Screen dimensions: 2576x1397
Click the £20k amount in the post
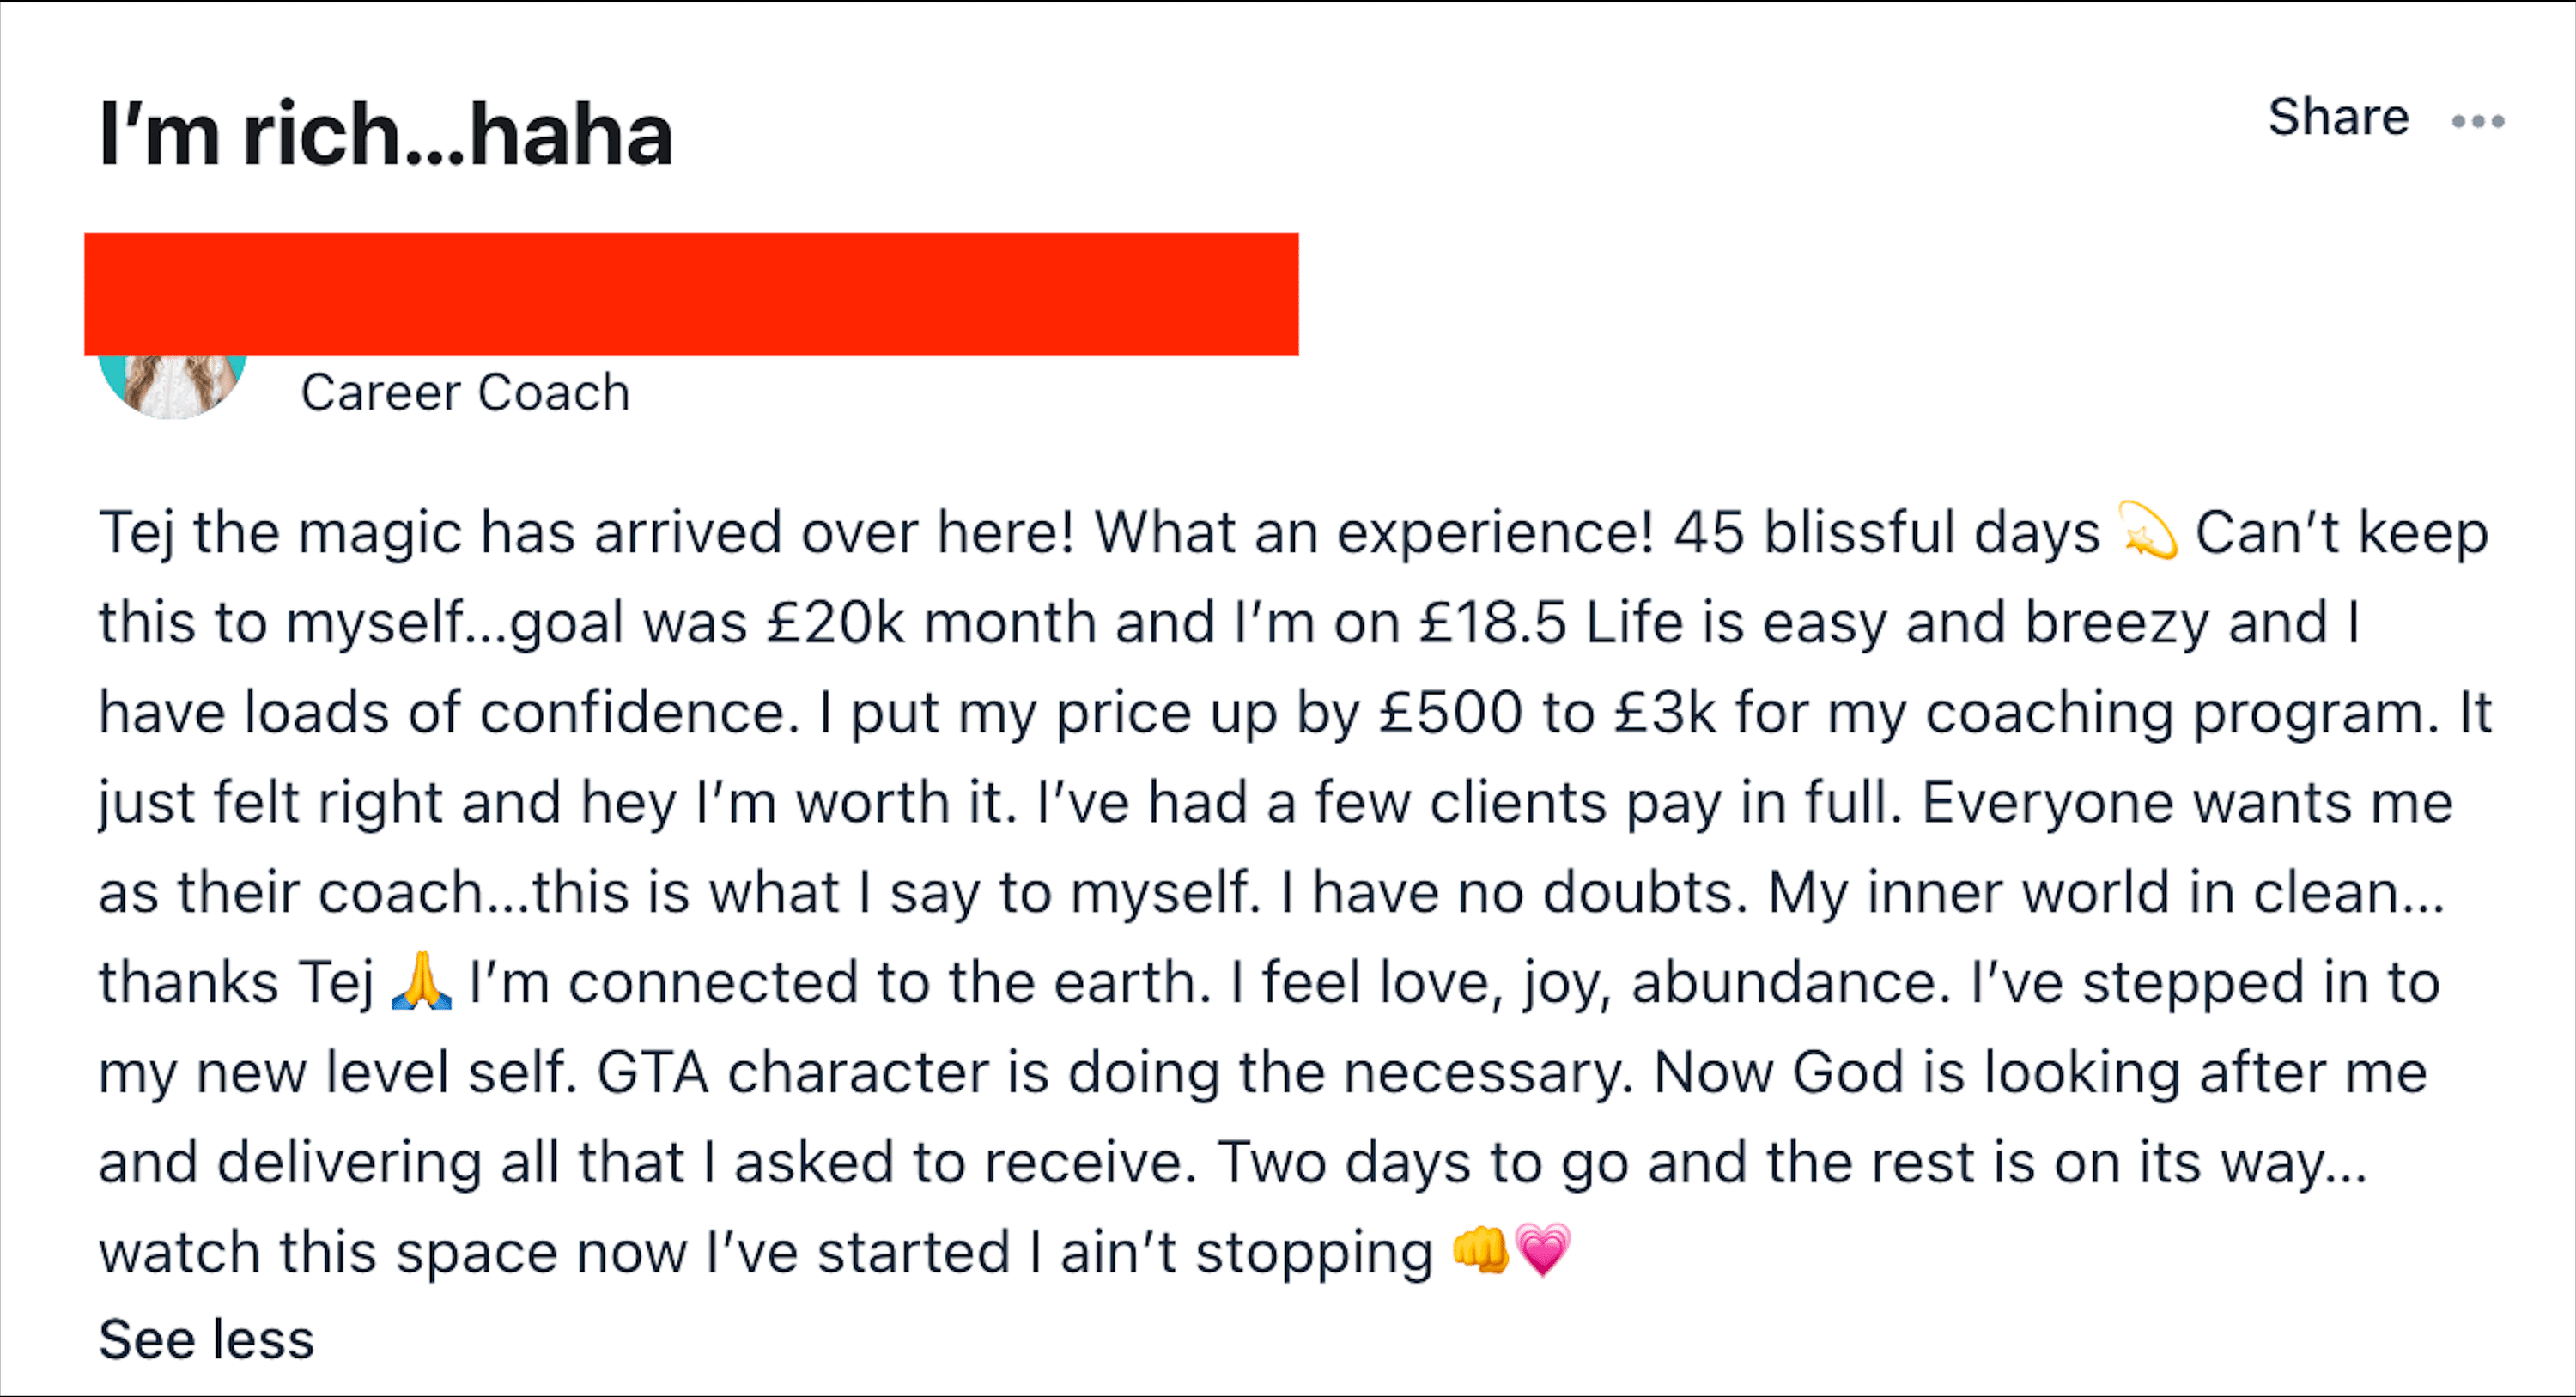(836, 622)
